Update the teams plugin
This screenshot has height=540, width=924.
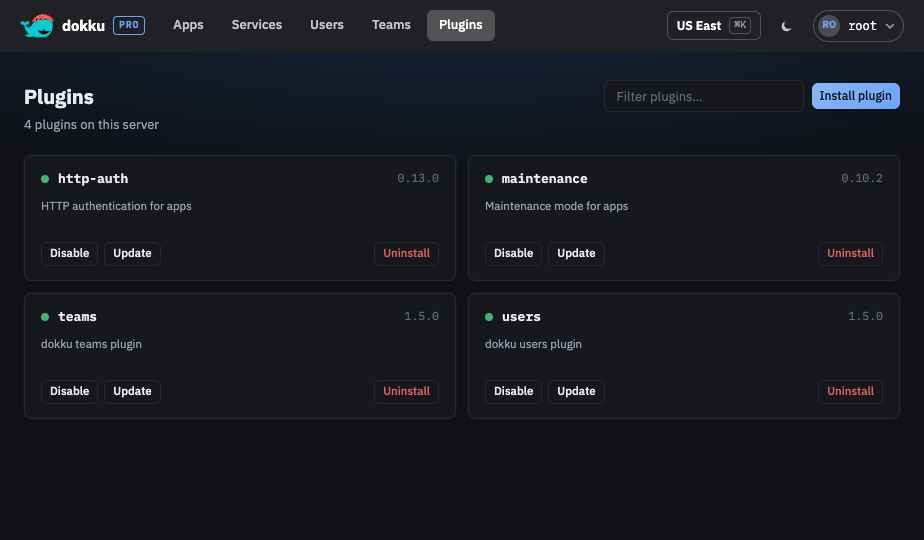tap(133, 391)
